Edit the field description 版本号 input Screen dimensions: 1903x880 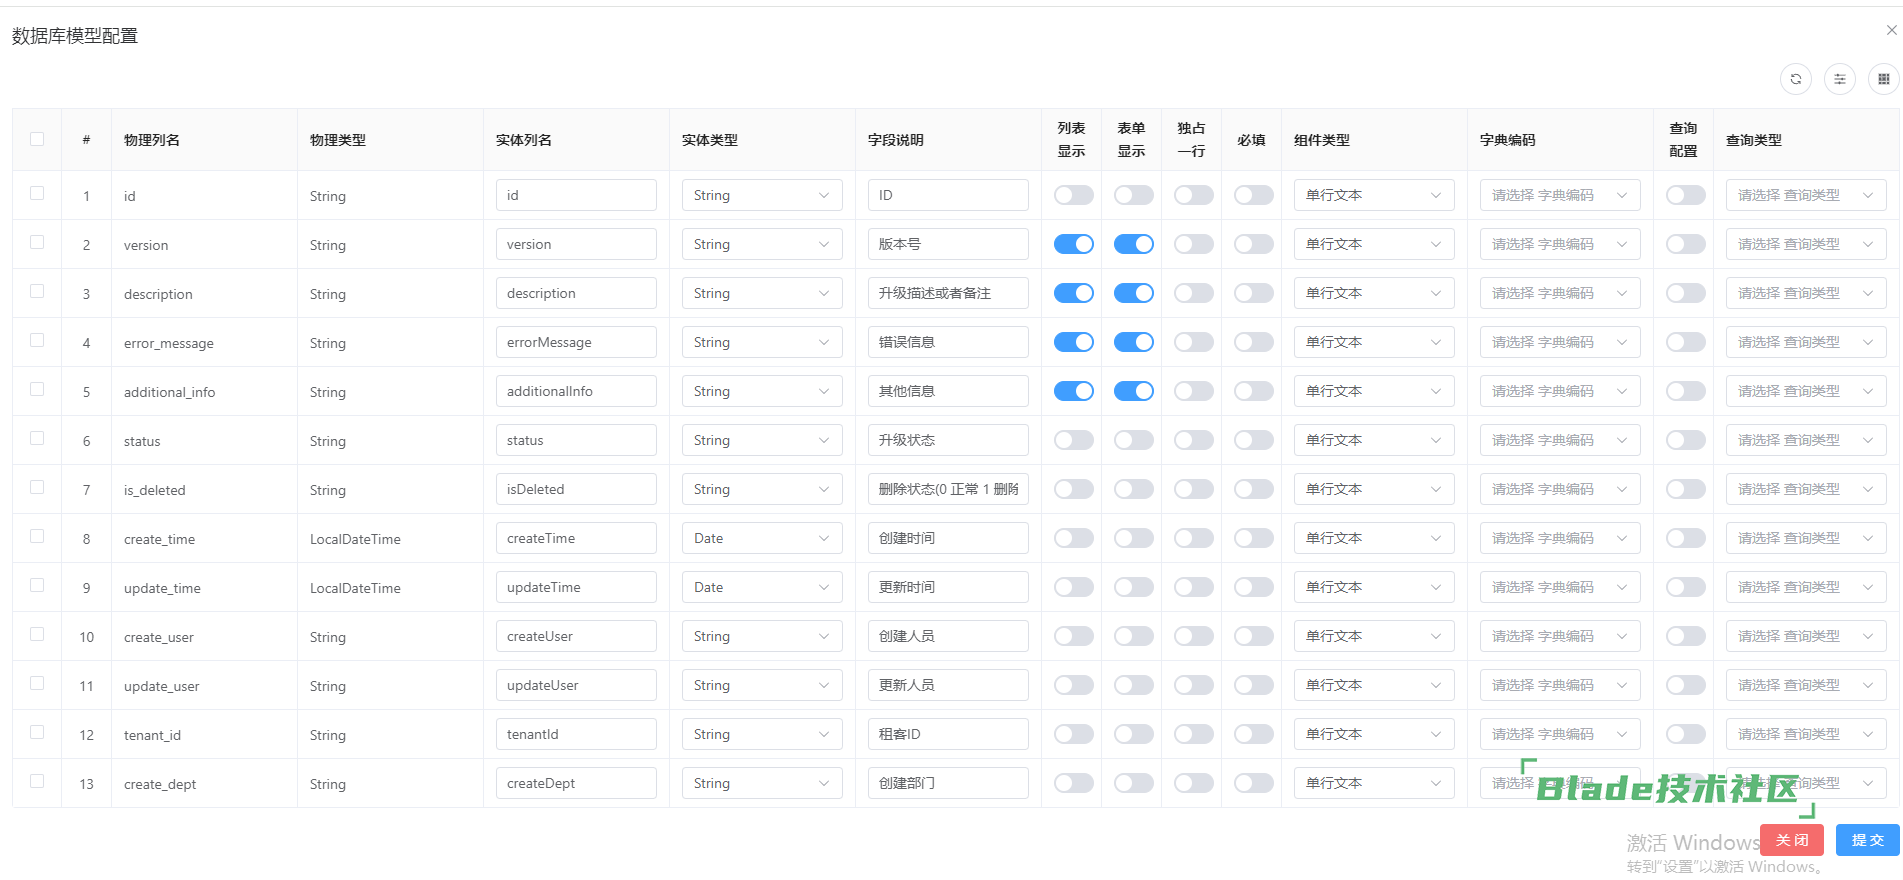(x=948, y=244)
